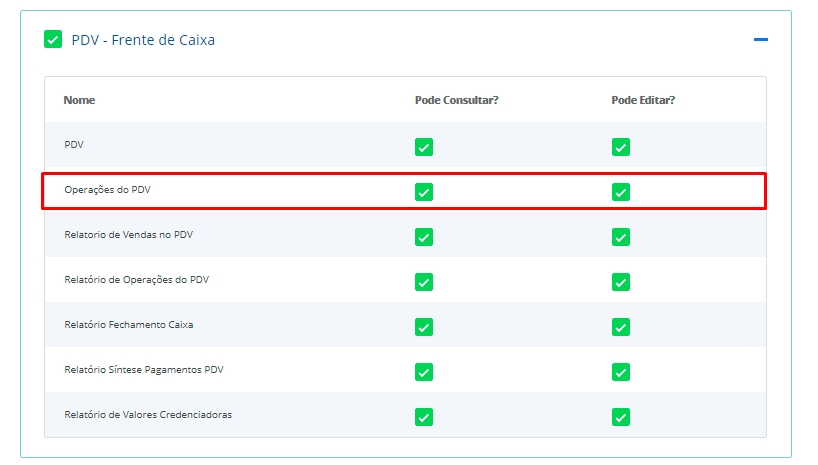Uncheck Pode Editar for PDV row
The image size is (818, 465).
coord(621,147)
